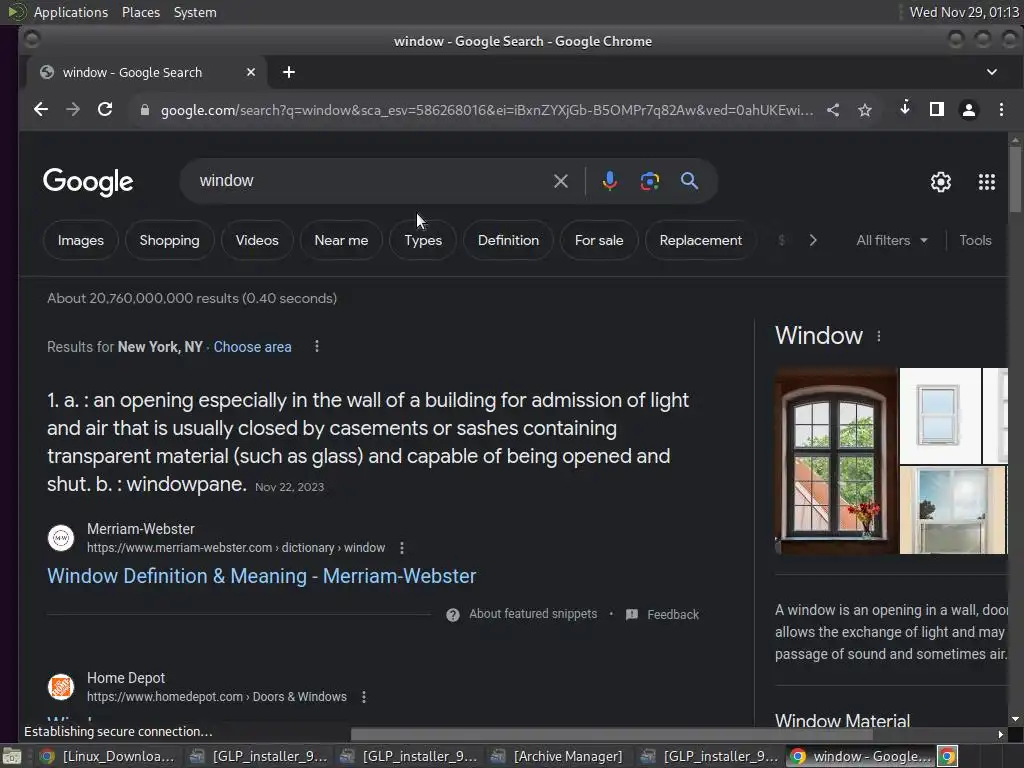Filter results by Shopping
Screen dimensions: 1024x768
(x=169, y=240)
